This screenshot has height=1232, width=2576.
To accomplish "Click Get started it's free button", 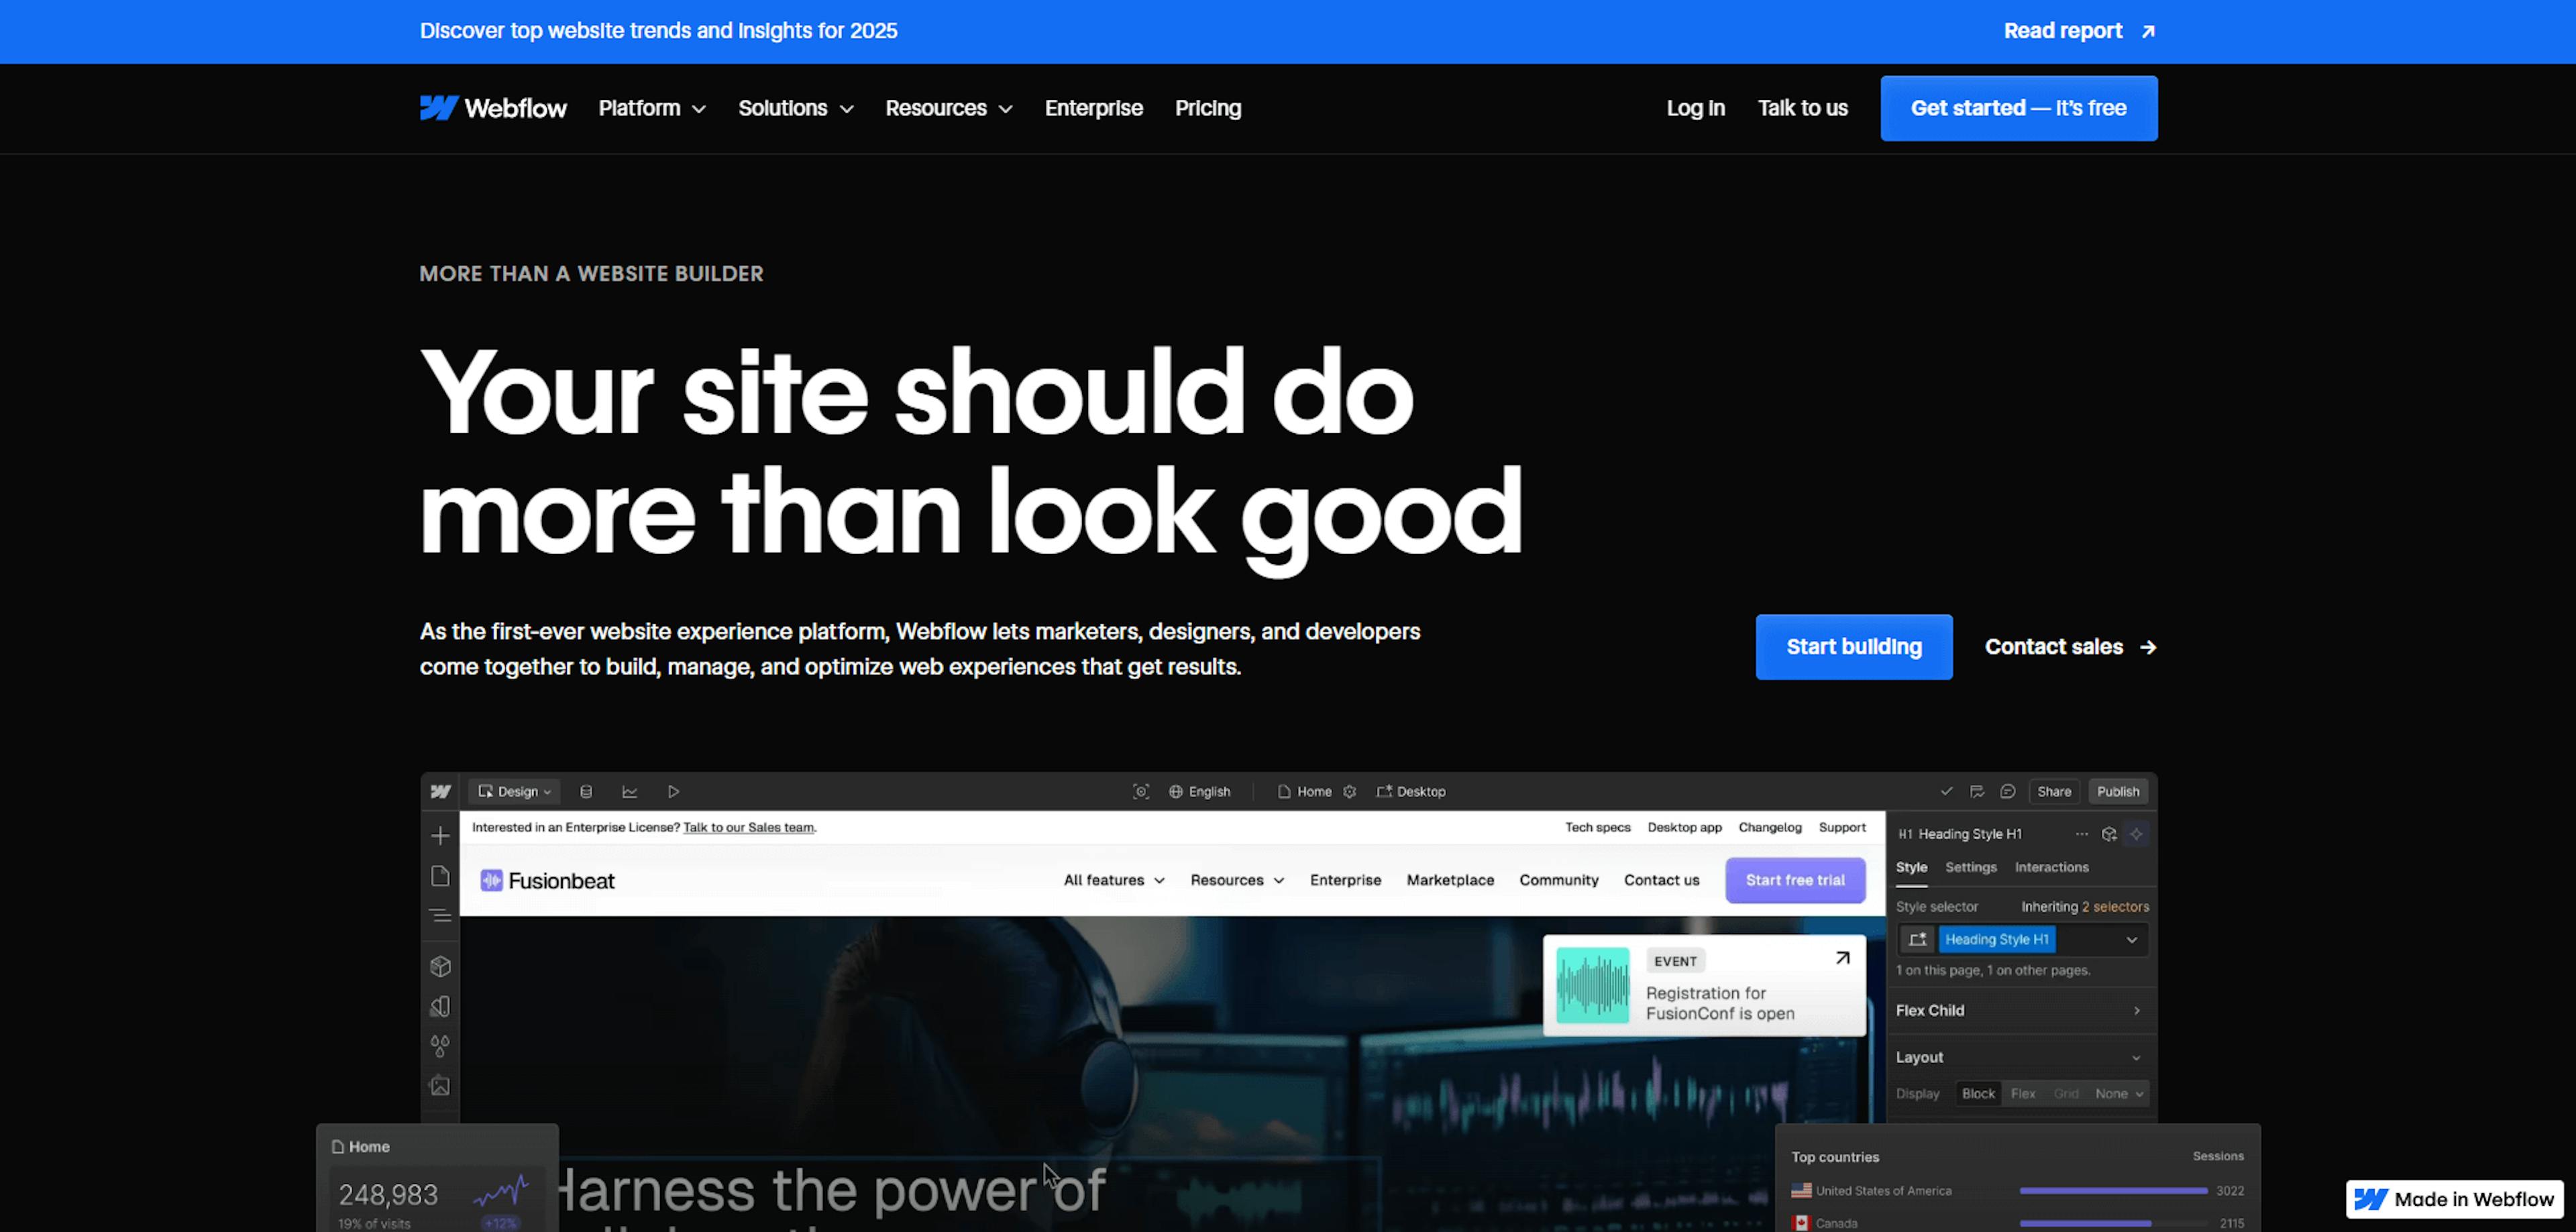I will click(x=2019, y=107).
